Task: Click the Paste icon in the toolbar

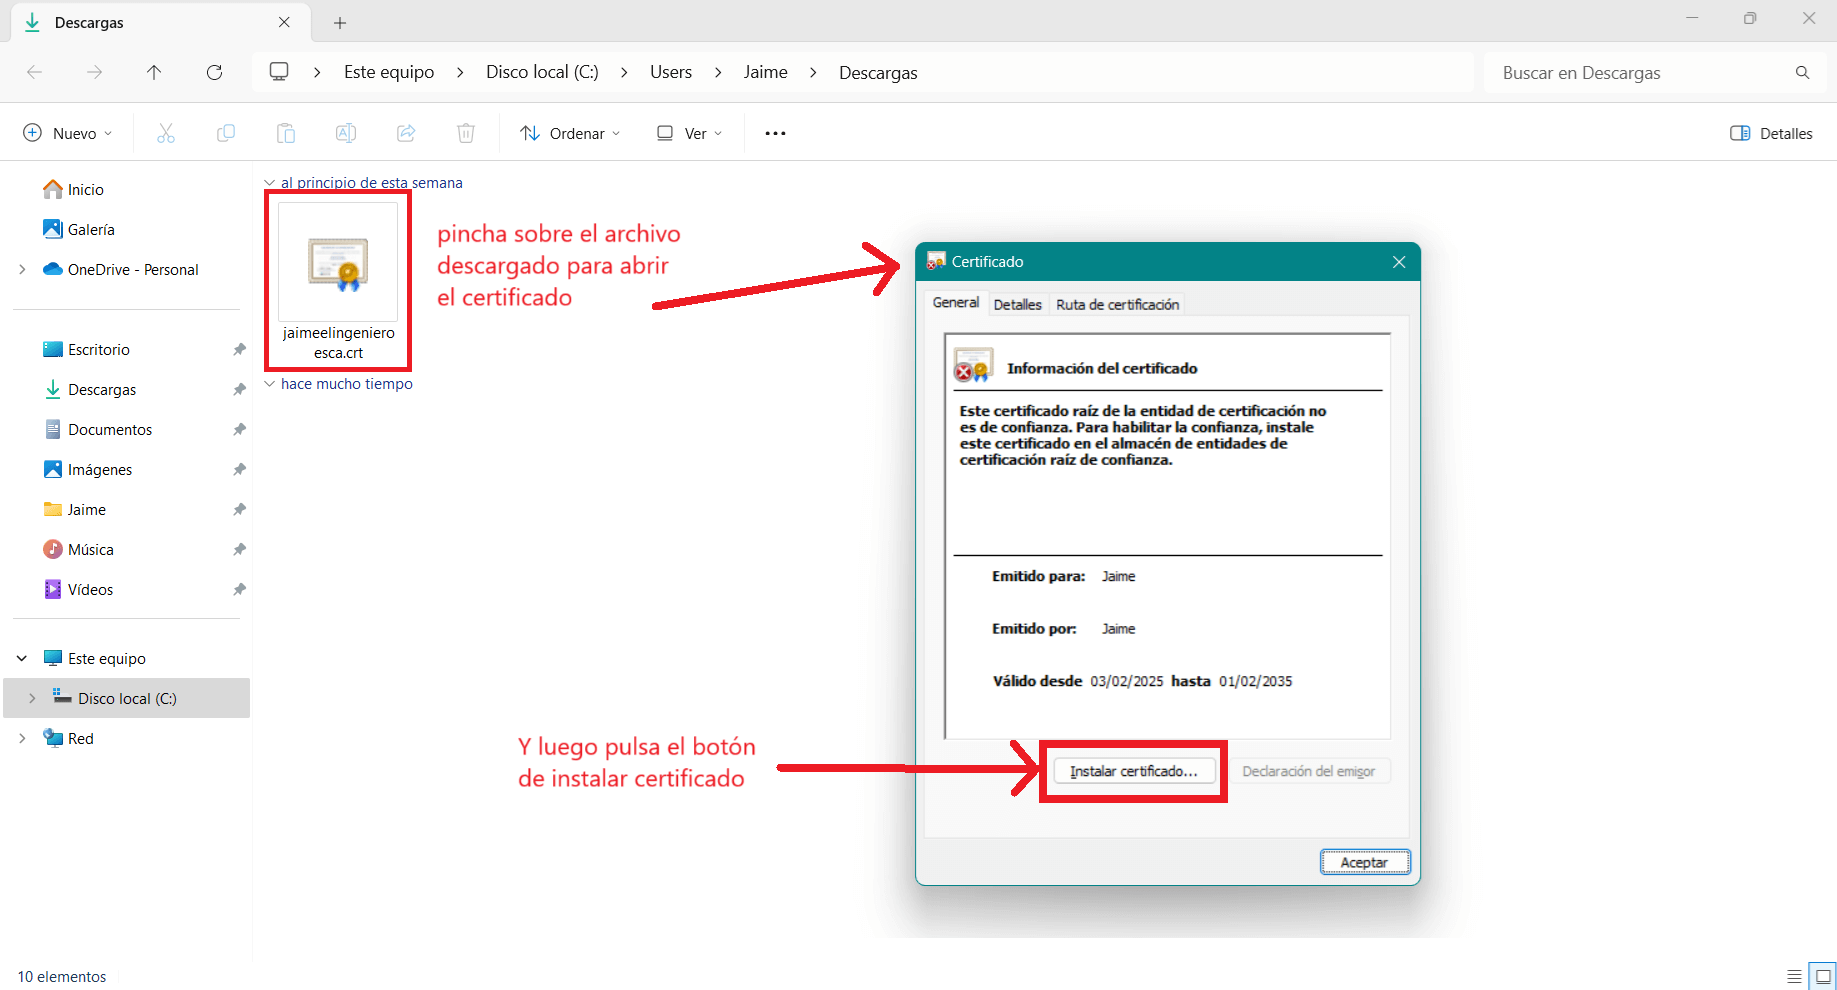Action: click(x=286, y=132)
